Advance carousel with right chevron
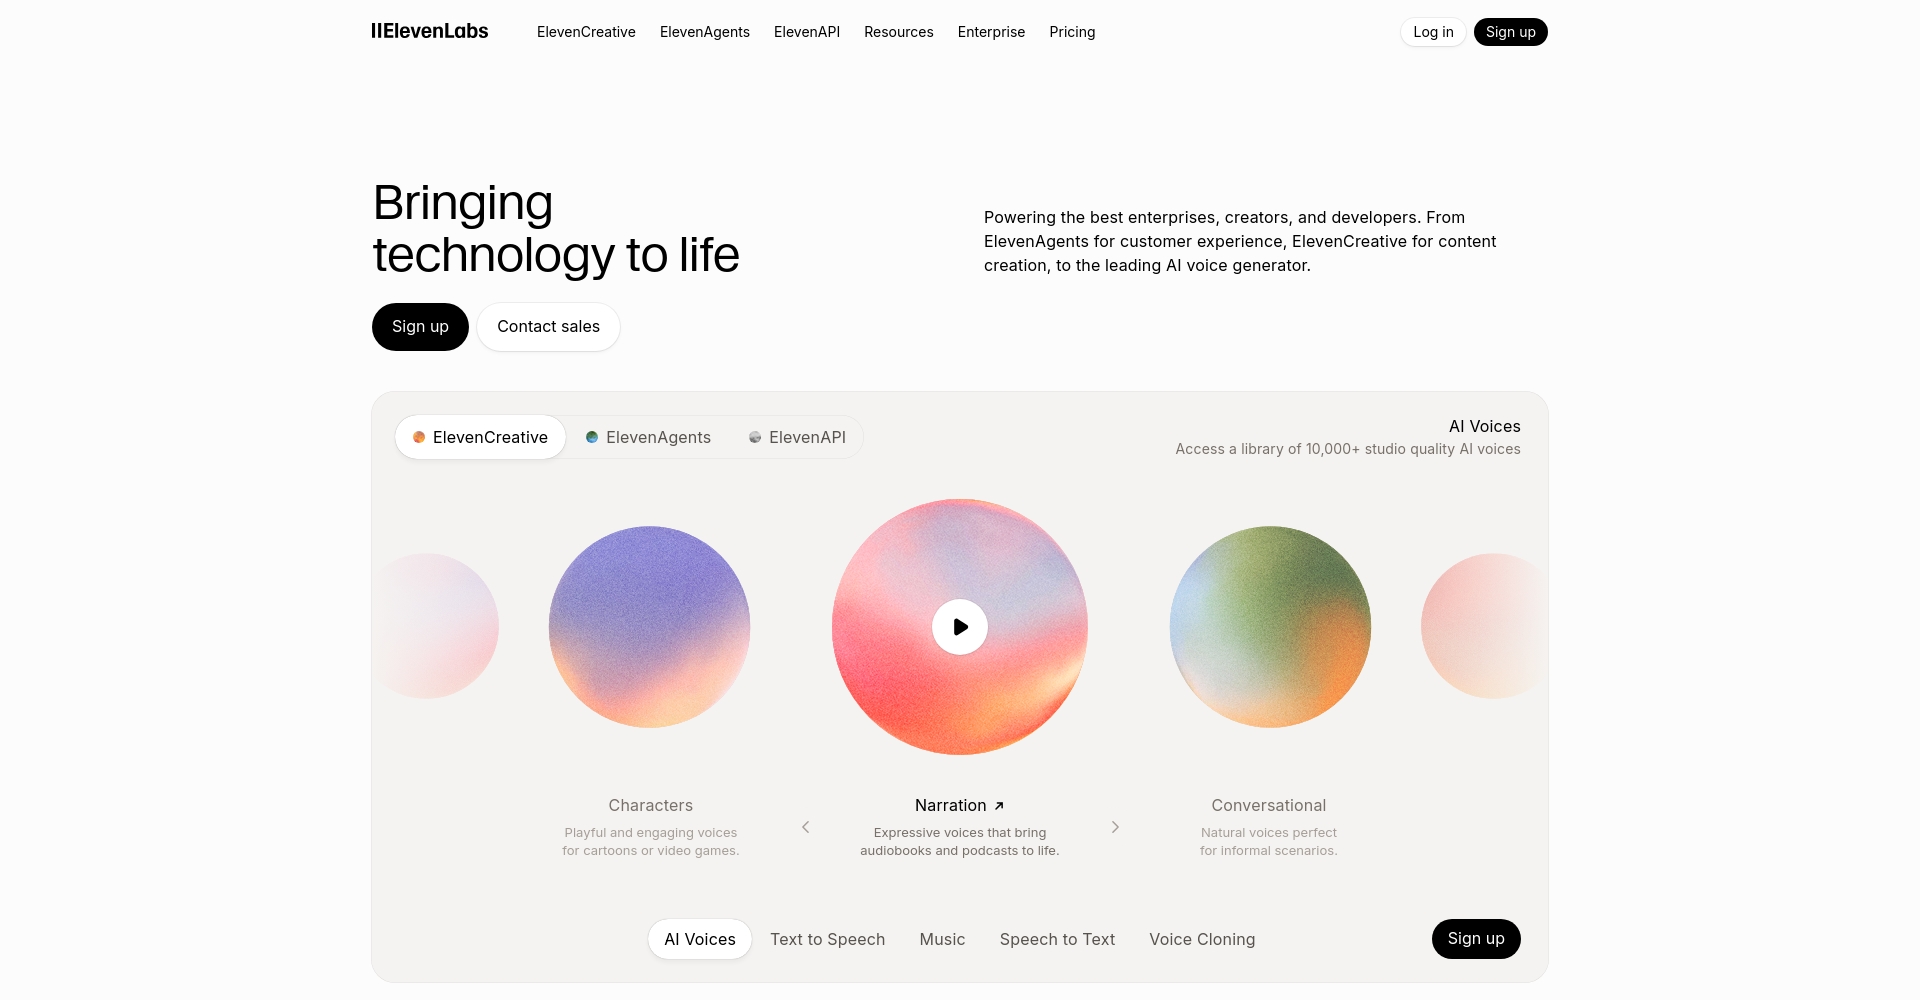 [x=1115, y=827]
